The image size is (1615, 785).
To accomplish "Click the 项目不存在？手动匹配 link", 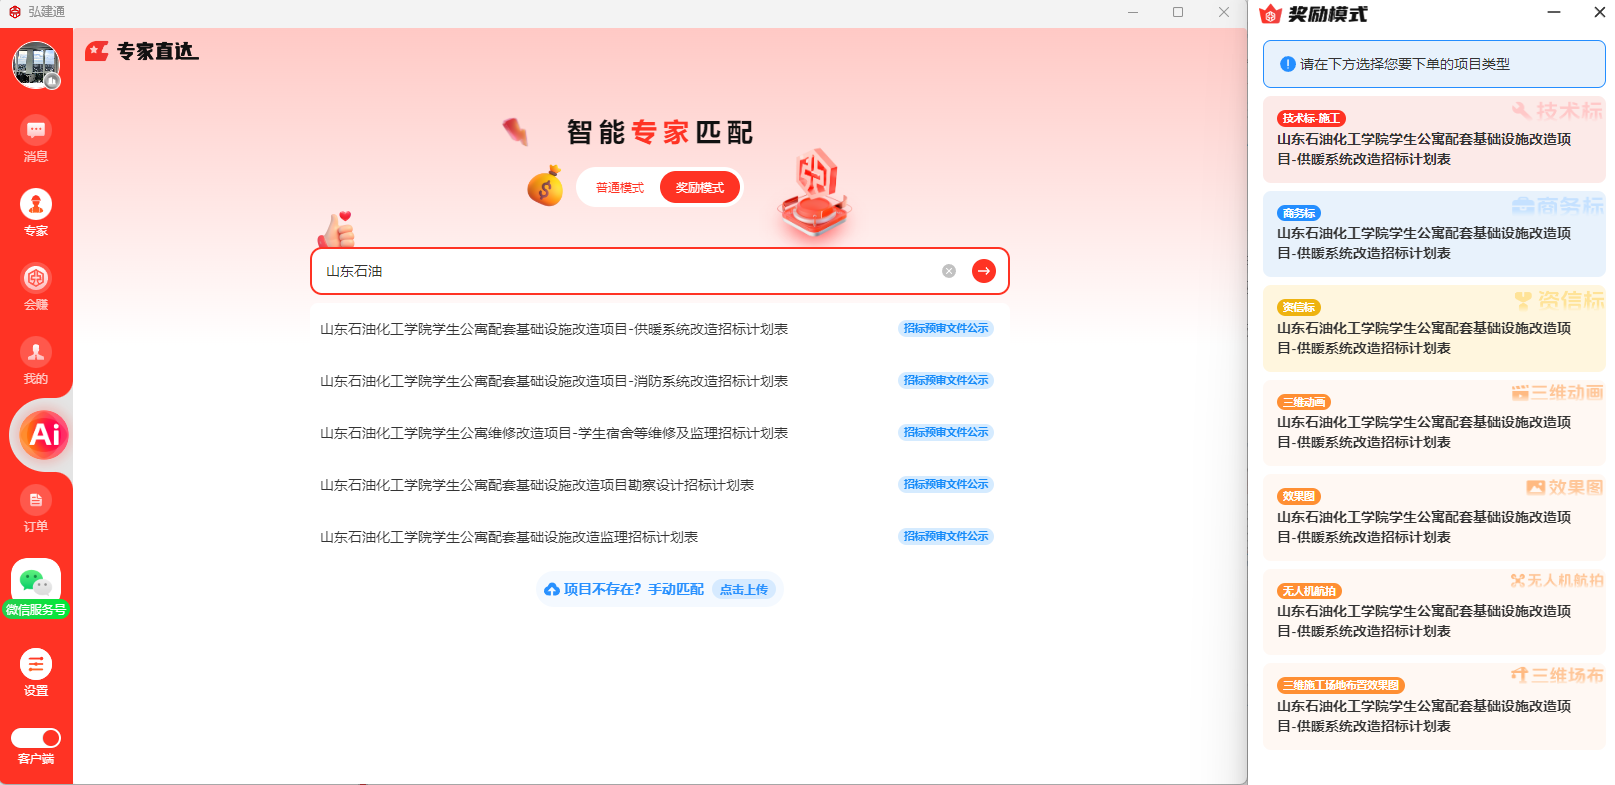I will pyautogui.click(x=634, y=590).
